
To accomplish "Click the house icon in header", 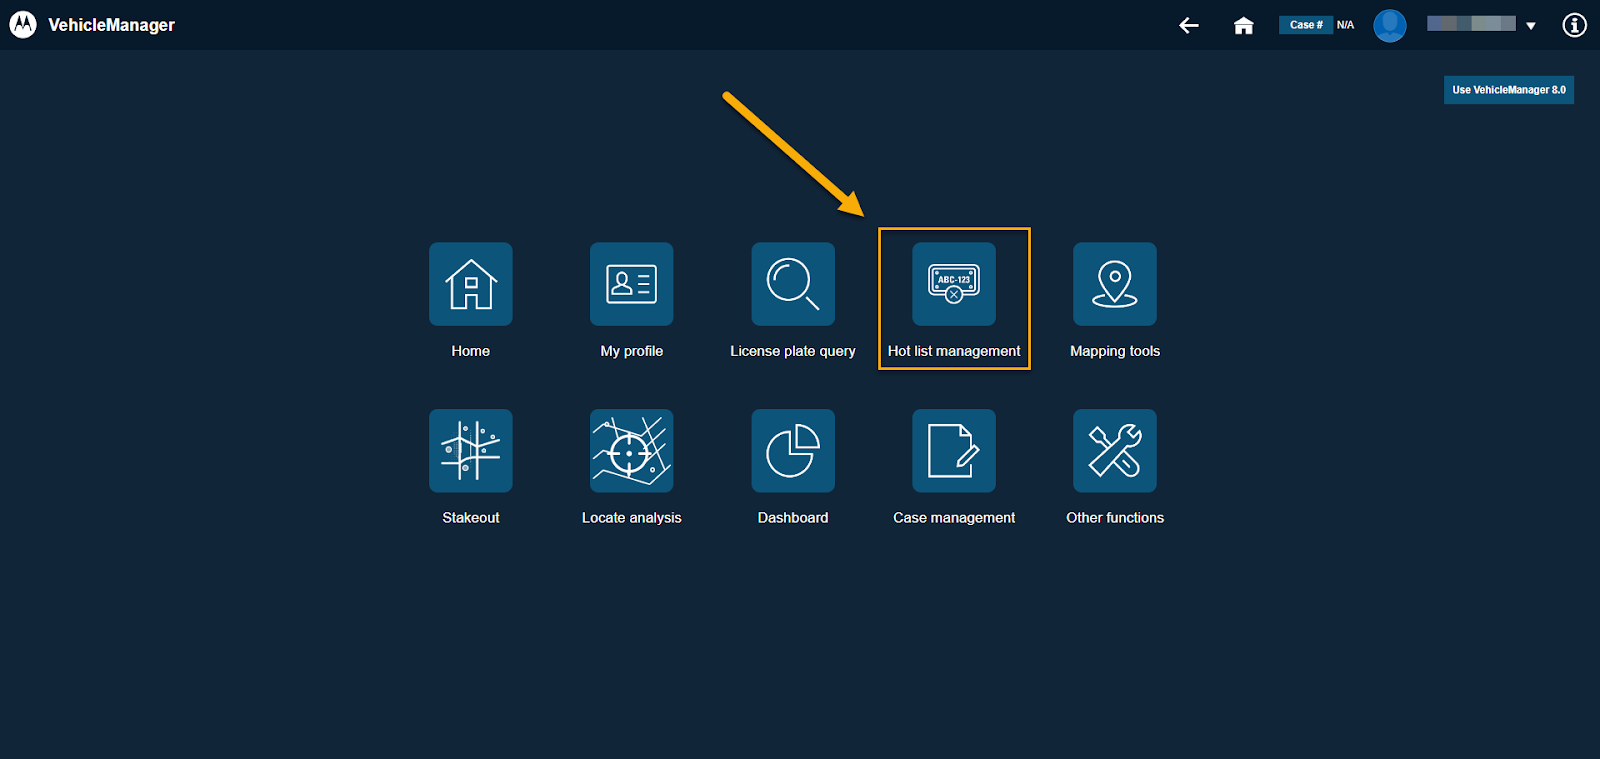I will 1243,25.
